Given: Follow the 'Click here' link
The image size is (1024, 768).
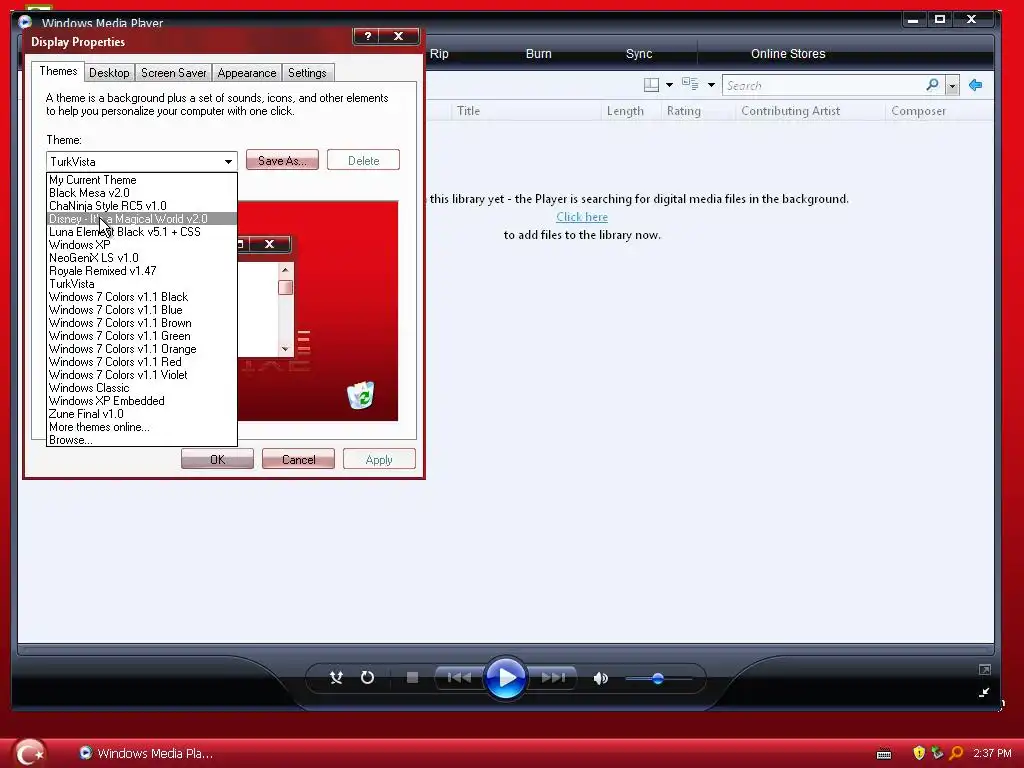Looking at the screenshot, I should tap(582, 217).
